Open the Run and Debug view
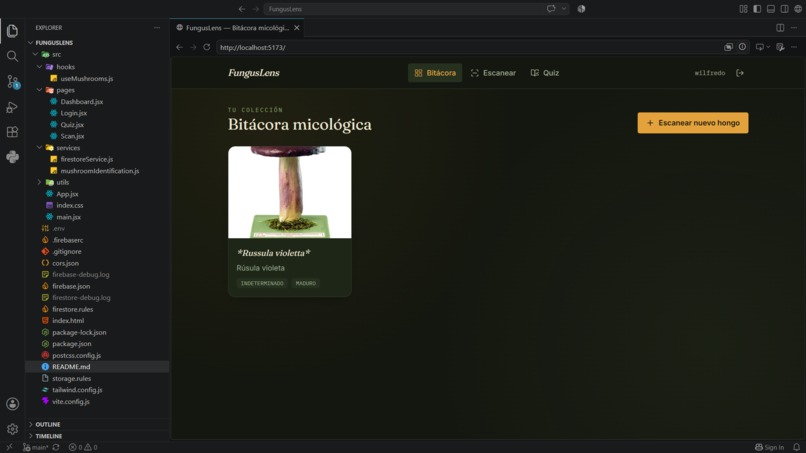 12,107
